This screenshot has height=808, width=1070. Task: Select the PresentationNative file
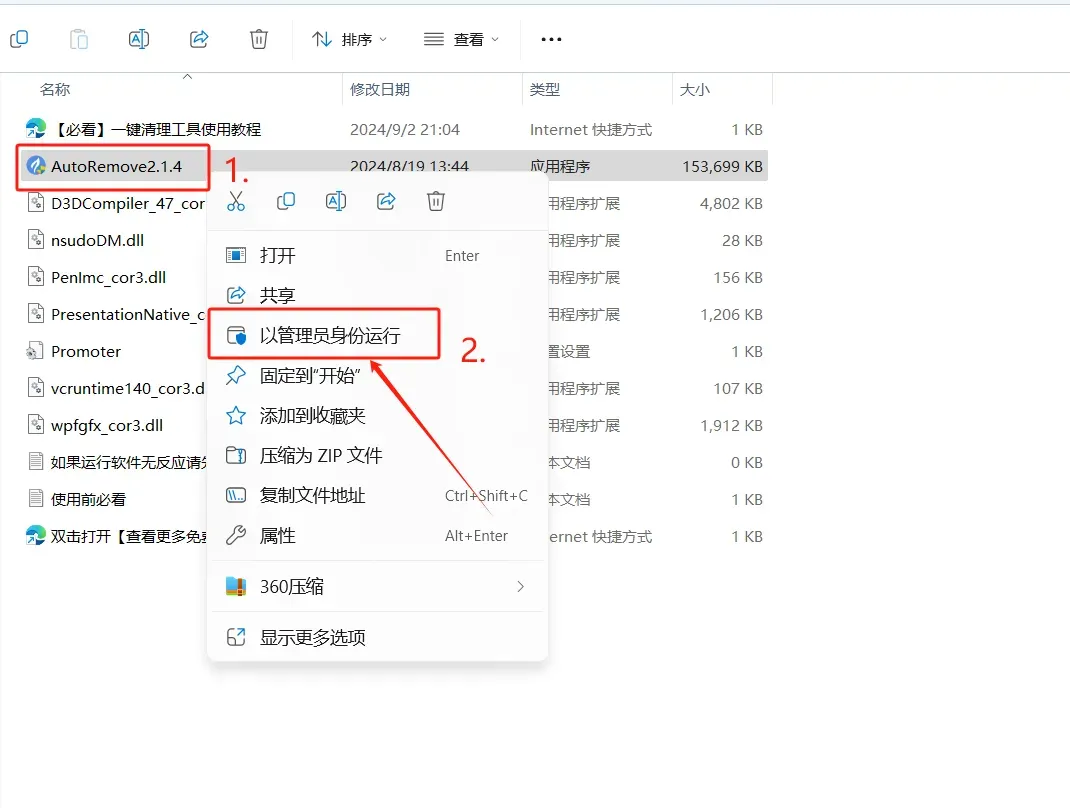click(128, 315)
